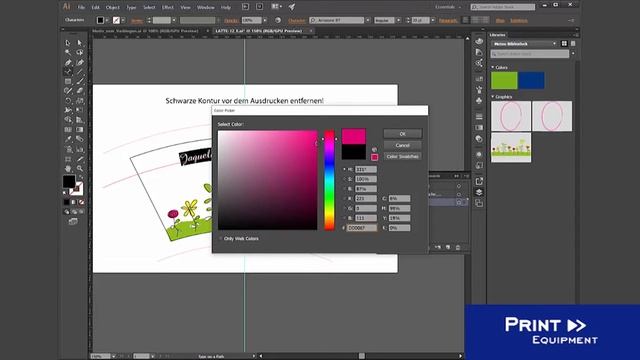Select the R red radio button
This screenshot has height=360, width=640.
click(x=344, y=198)
